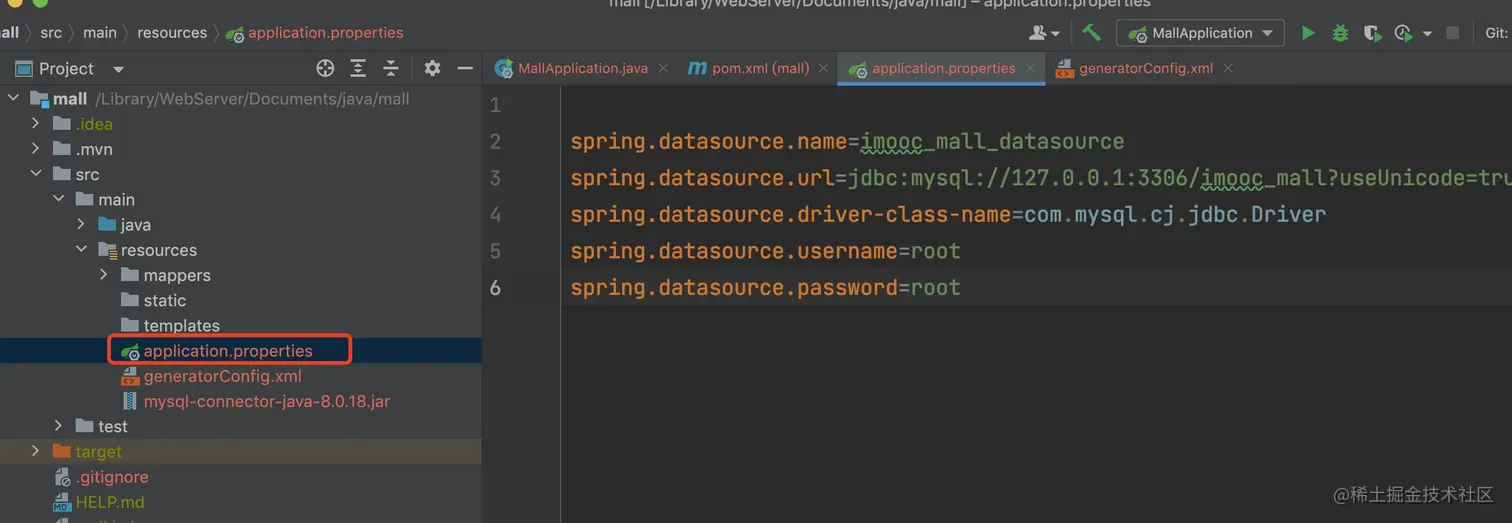Expand the .idea folder
This screenshot has height=523, width=1512.
(36, 123)
